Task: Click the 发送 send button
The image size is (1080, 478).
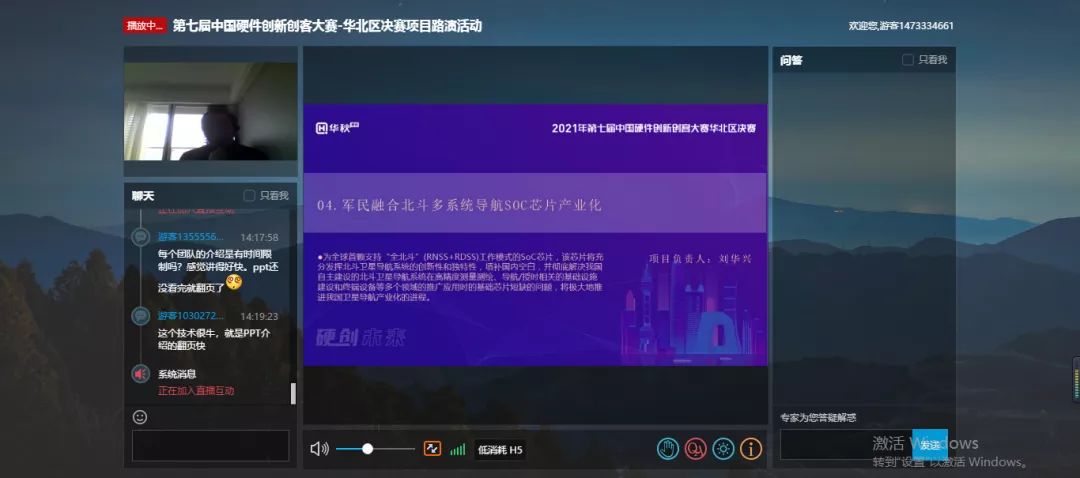Action: click(930, 444)
